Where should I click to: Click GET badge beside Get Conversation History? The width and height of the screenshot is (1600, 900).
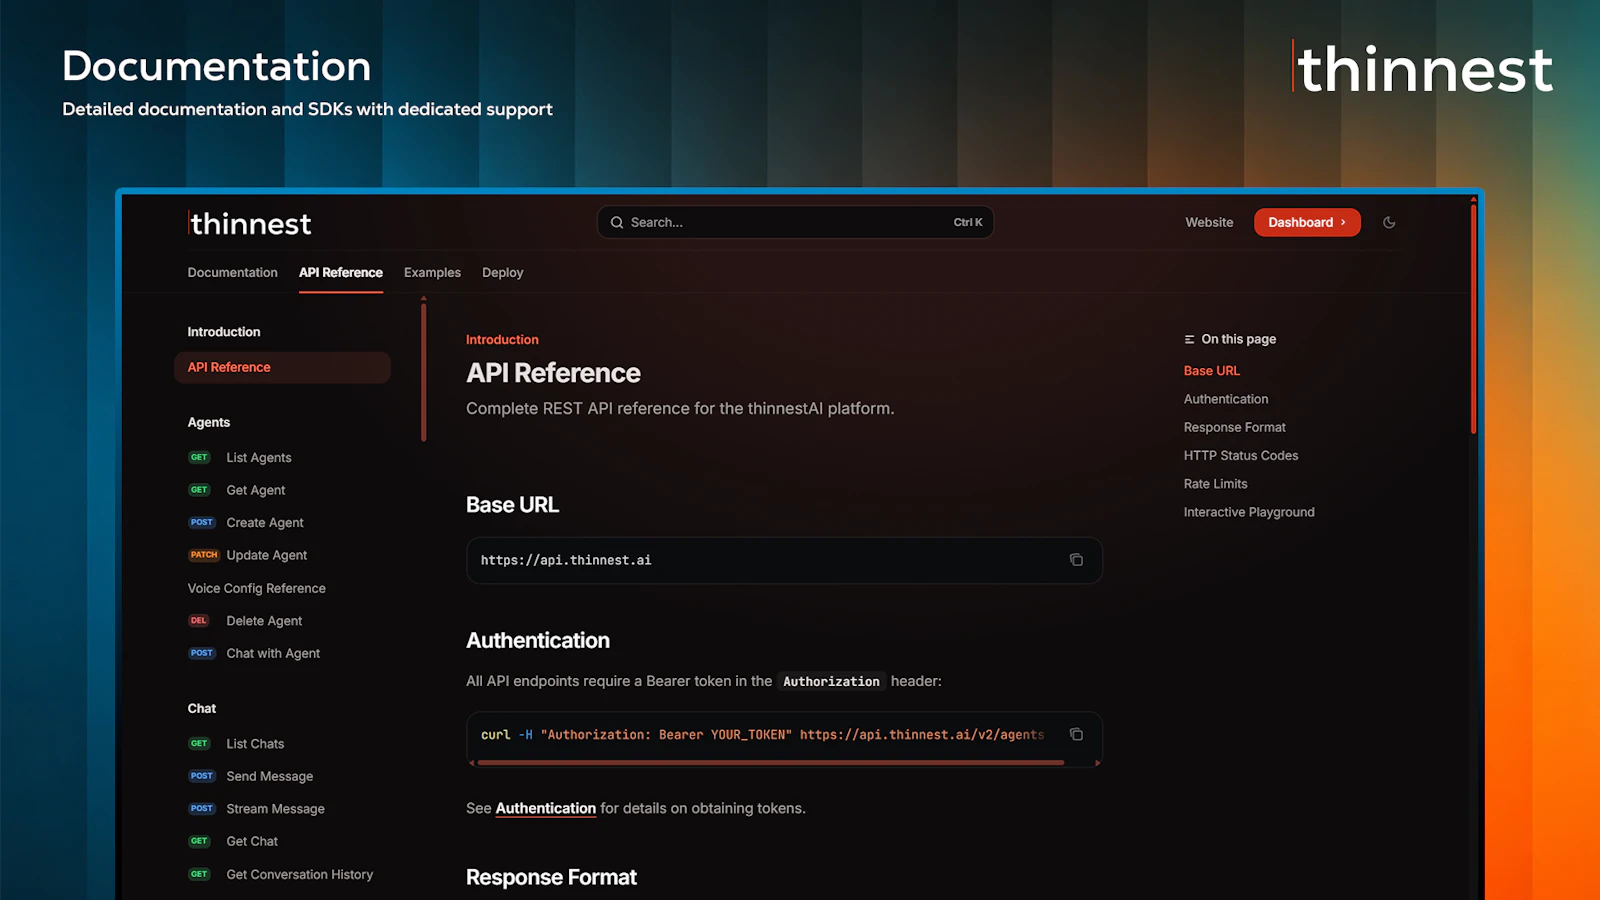(x=200, y=874)
